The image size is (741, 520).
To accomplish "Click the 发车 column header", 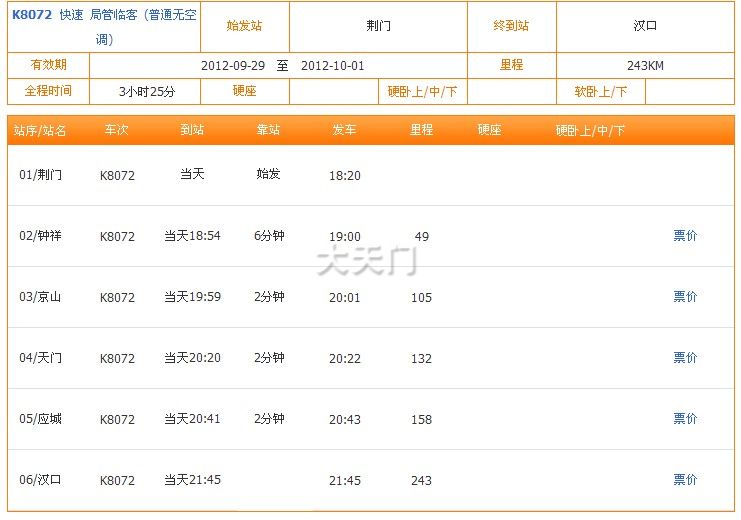I will (345, 131).
